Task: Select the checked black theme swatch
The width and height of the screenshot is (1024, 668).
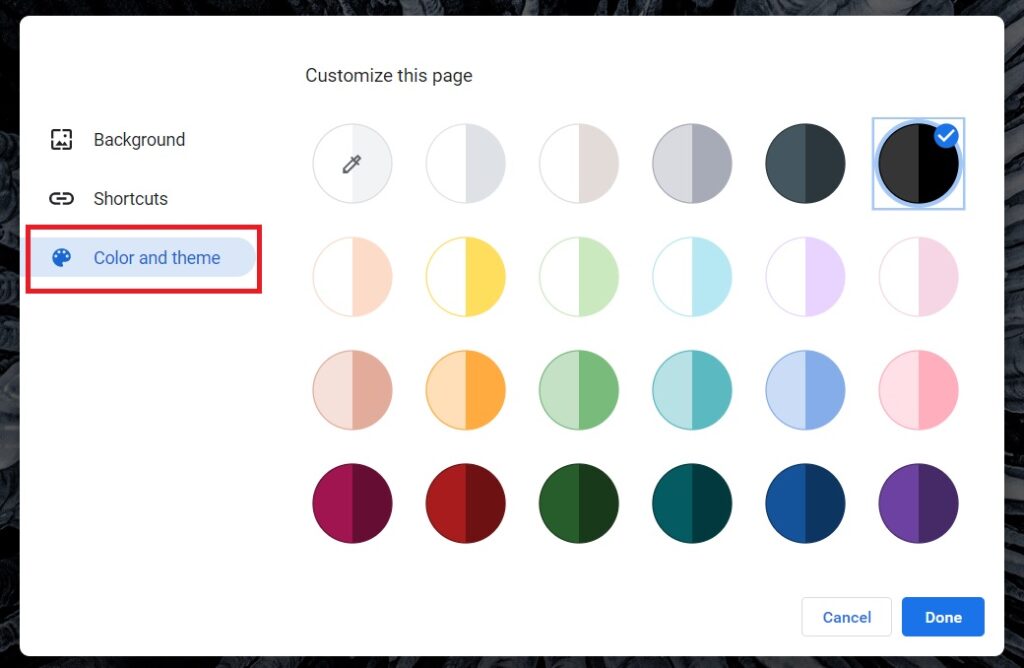Action: click(918, 163)
